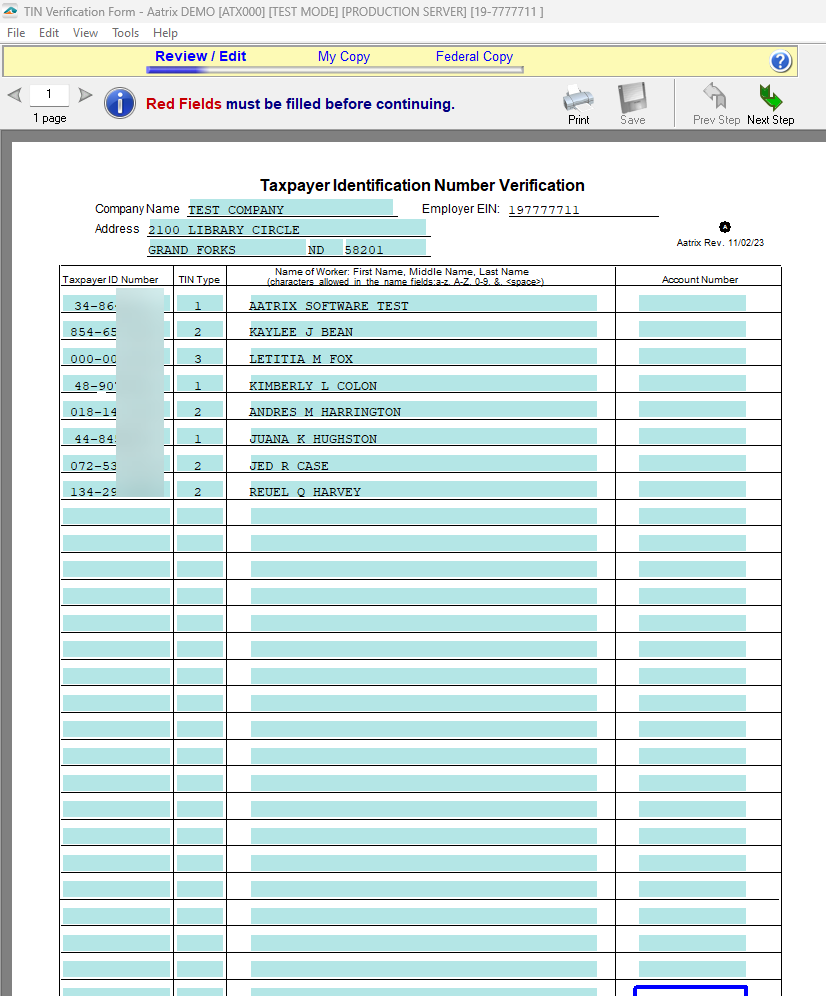This screenshot has width=826, height=996.
Task: Click the page number box
Action: coord(49,96)
